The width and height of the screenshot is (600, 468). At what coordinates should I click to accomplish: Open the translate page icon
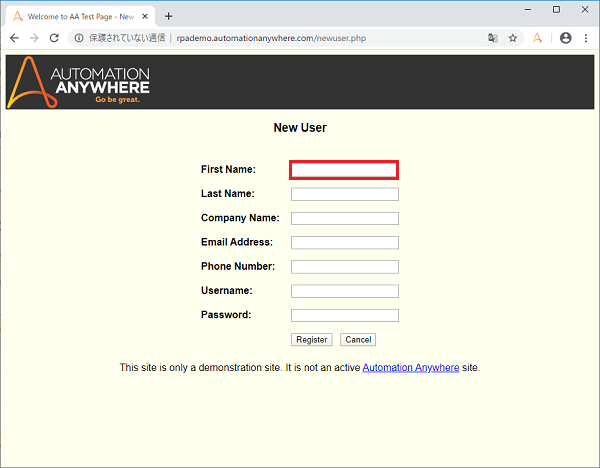pos(493,38)
